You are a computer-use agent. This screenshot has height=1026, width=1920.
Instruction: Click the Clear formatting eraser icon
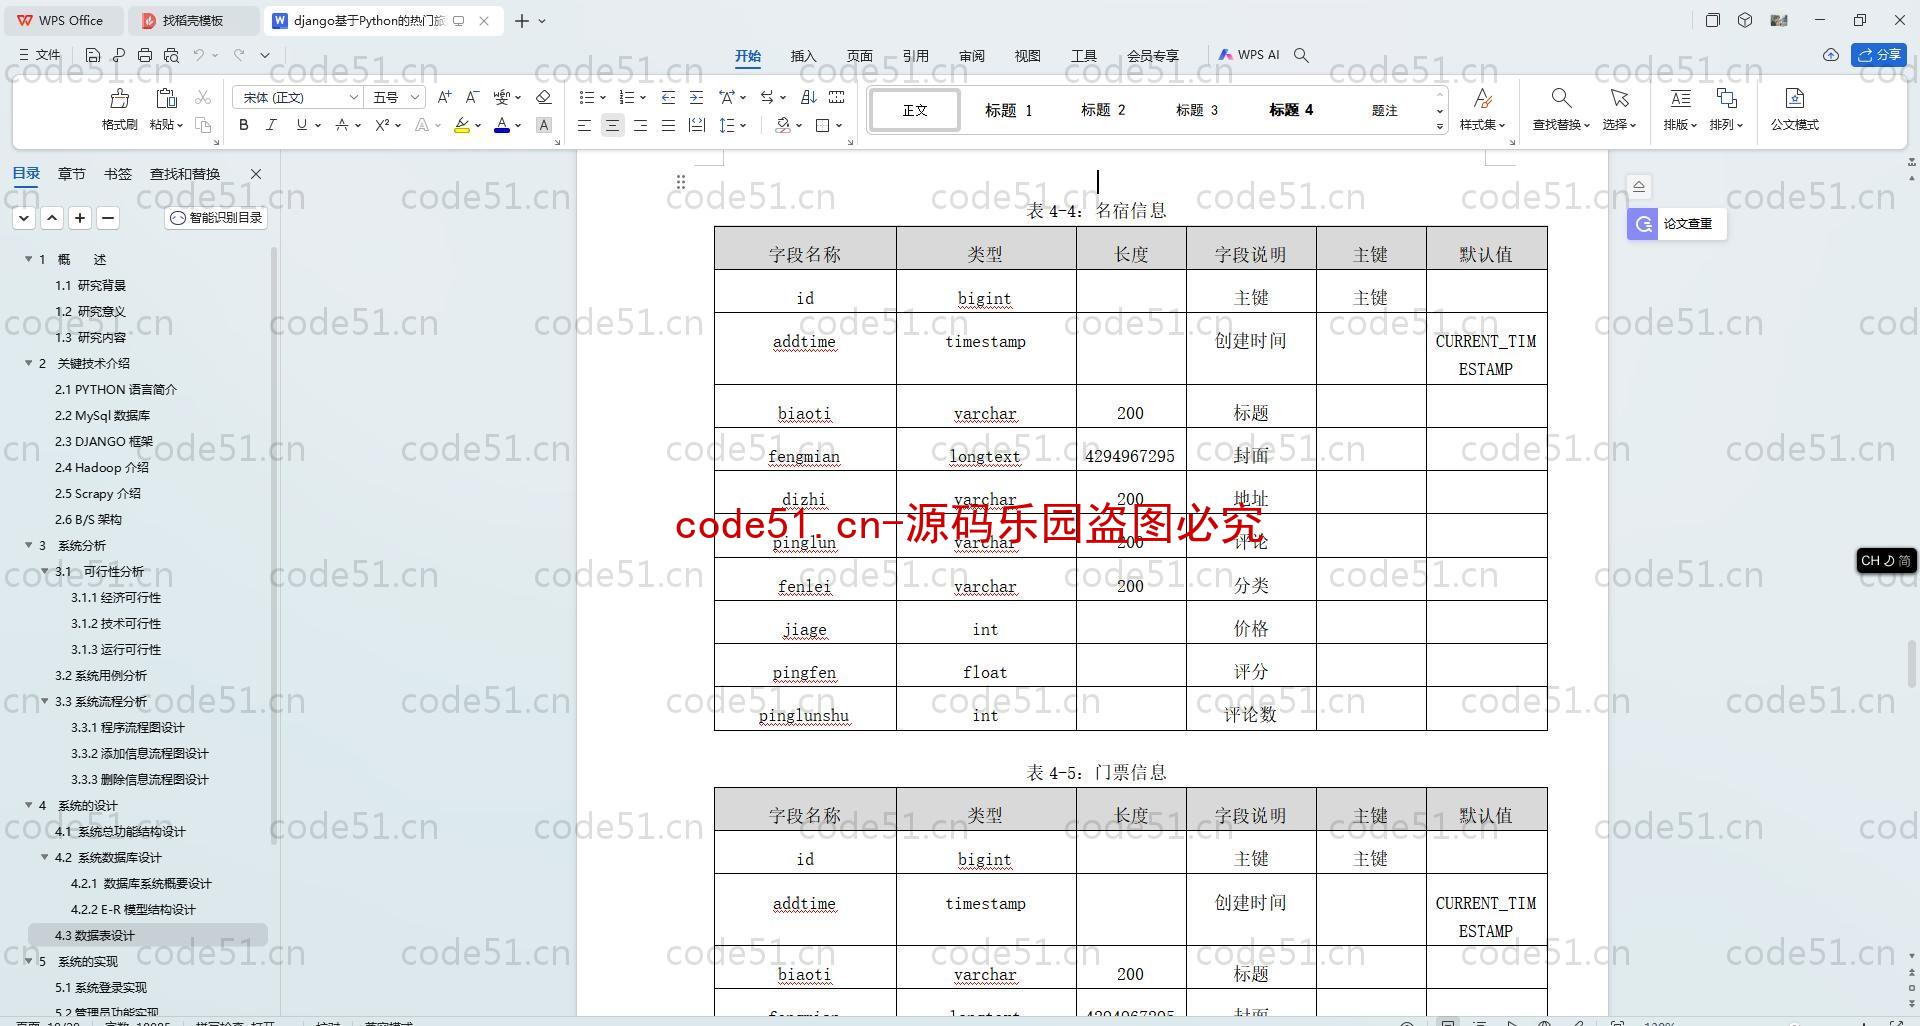[x=544, y=97]
